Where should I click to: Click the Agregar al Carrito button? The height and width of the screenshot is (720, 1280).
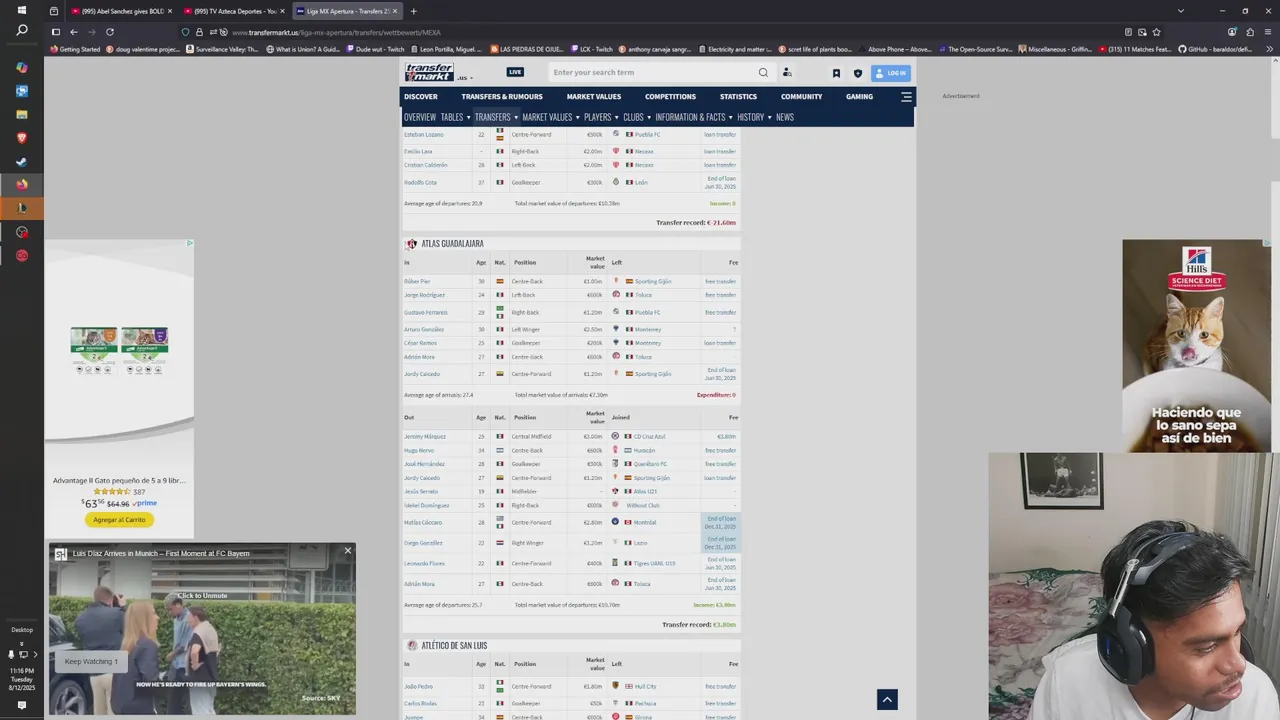(x=119, y=520)
